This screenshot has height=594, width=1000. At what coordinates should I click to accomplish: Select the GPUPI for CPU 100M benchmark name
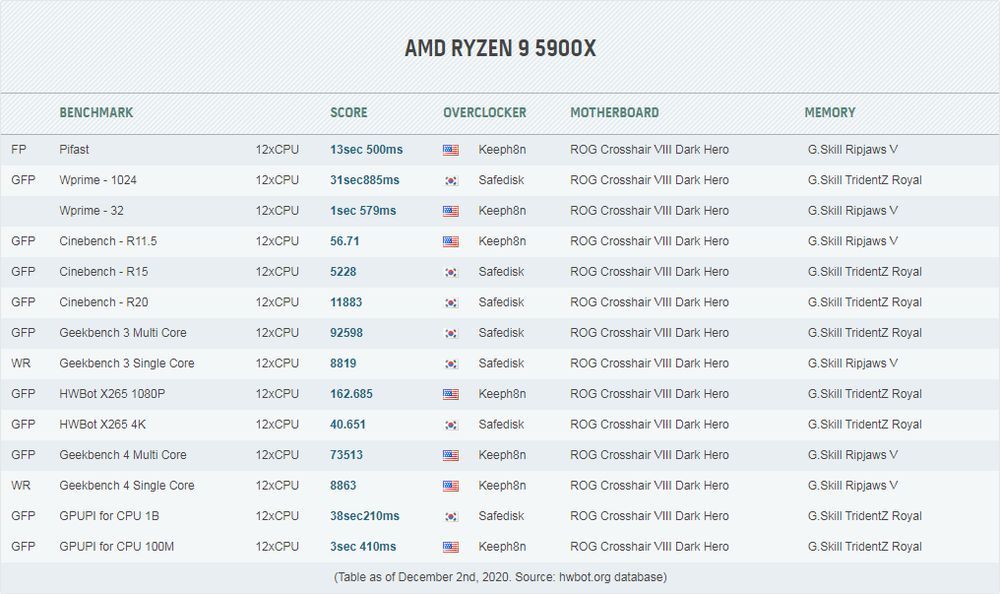coord(116,547)
